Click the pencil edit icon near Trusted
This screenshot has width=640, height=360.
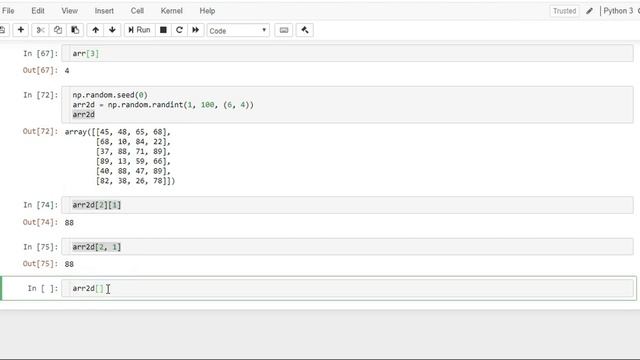point(589,11)
